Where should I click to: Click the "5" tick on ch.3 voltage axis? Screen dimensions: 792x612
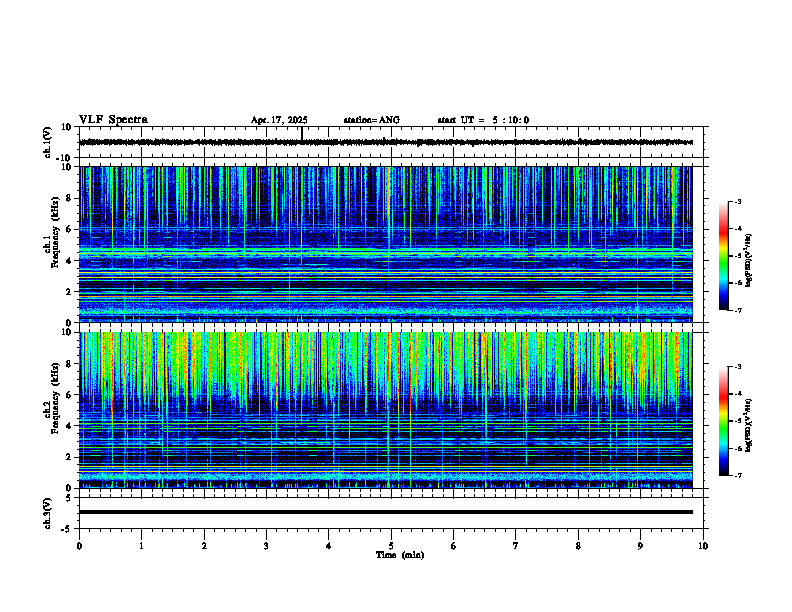pos(69,498)
